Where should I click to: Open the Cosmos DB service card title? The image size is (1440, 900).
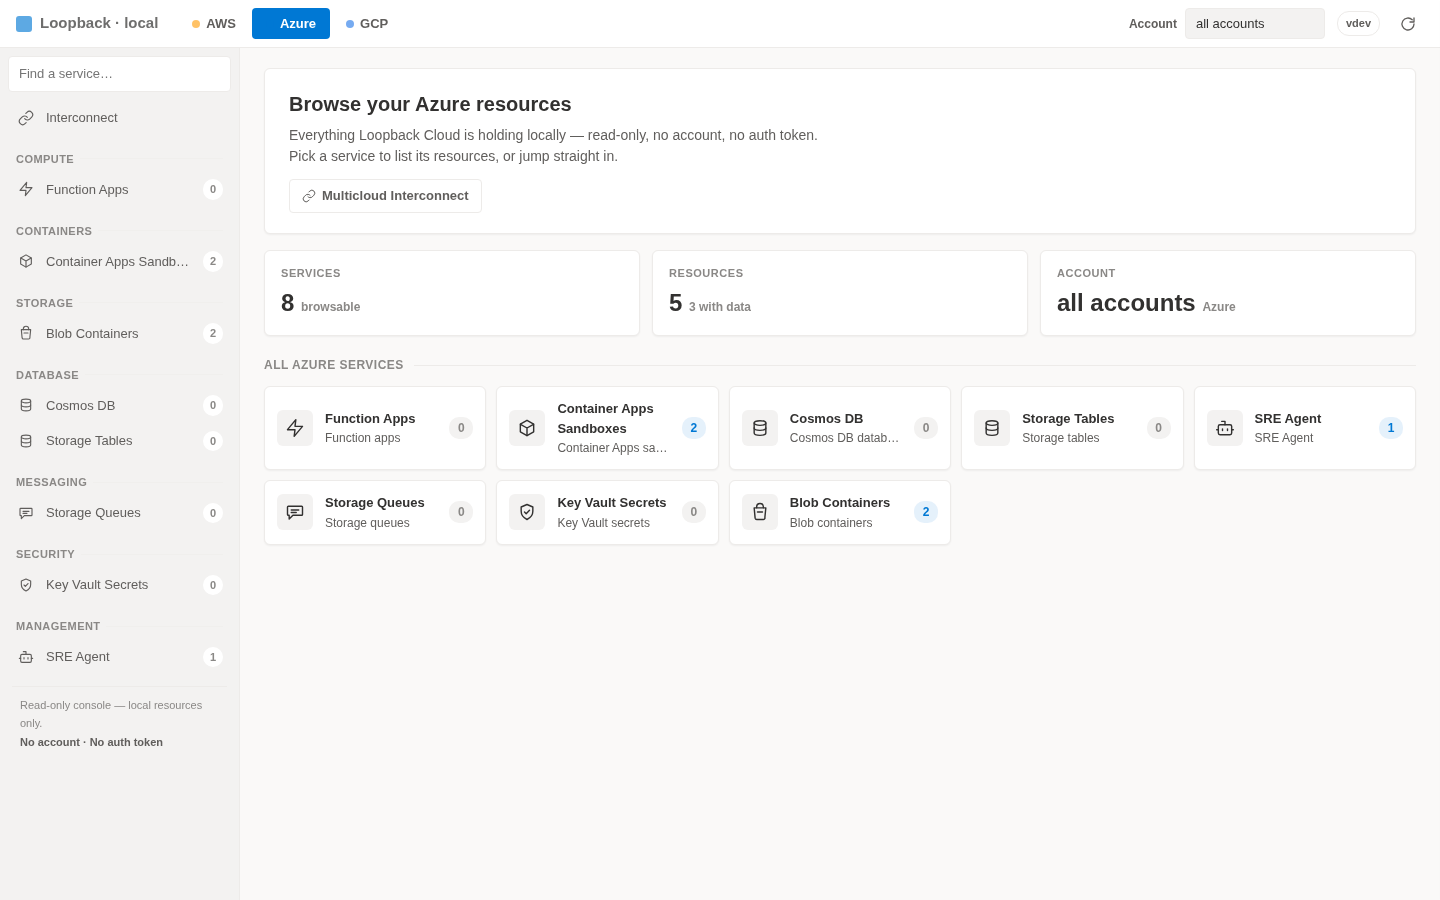826,419
